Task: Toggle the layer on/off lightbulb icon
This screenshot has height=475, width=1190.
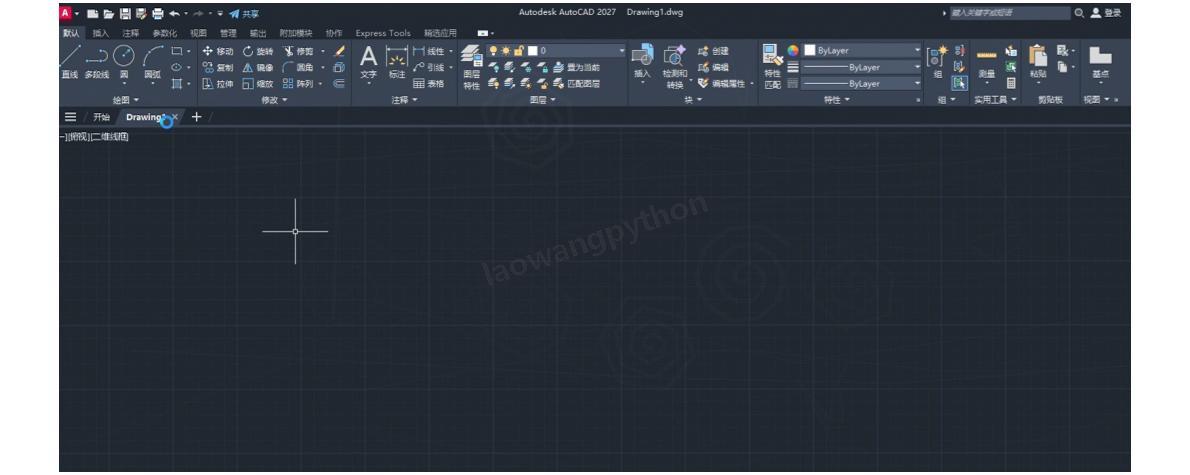Action: (493, 51)
